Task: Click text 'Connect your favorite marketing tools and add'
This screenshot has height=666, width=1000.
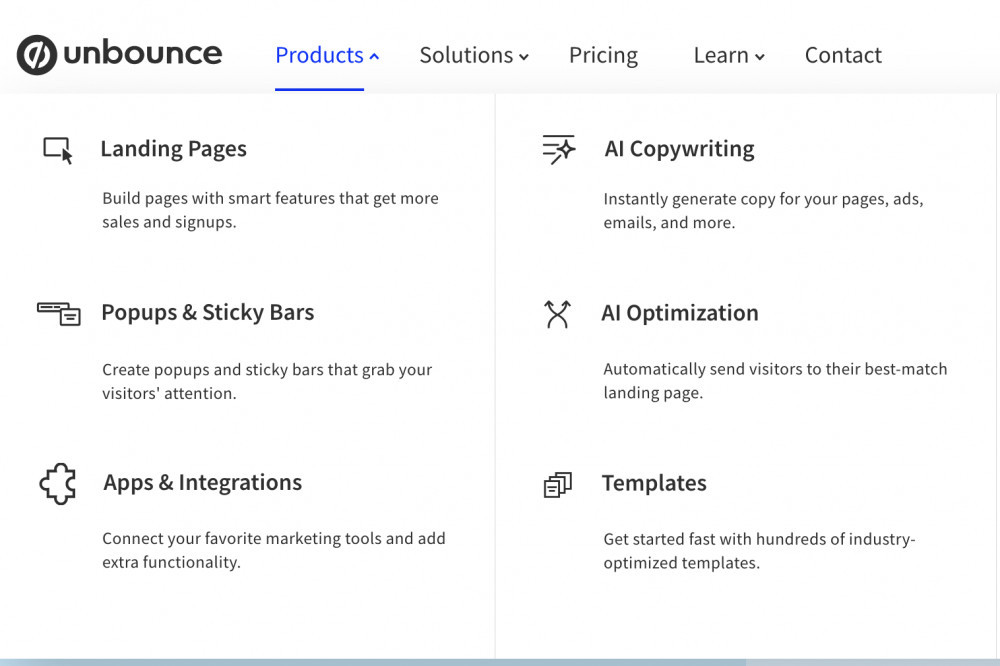Action: point(274,539)
